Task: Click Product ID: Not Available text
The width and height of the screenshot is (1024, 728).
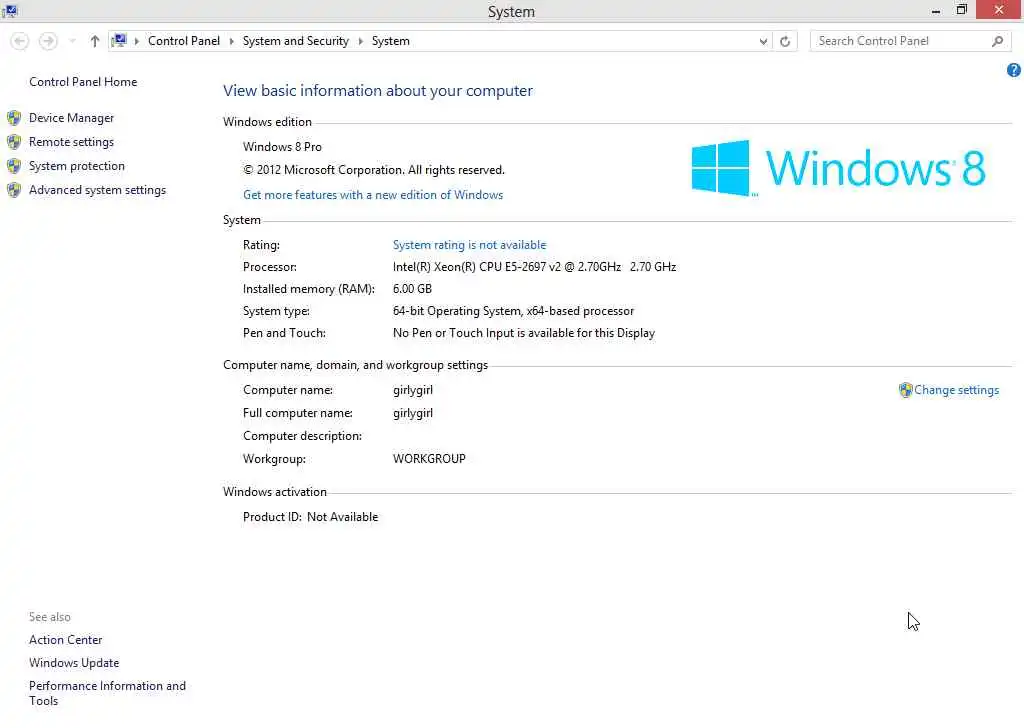Action: 310,516
